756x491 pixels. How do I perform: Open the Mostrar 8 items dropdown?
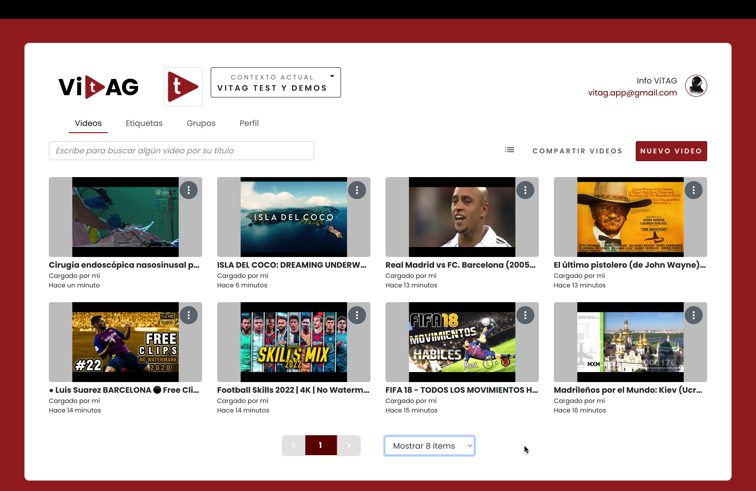[429, 446]
